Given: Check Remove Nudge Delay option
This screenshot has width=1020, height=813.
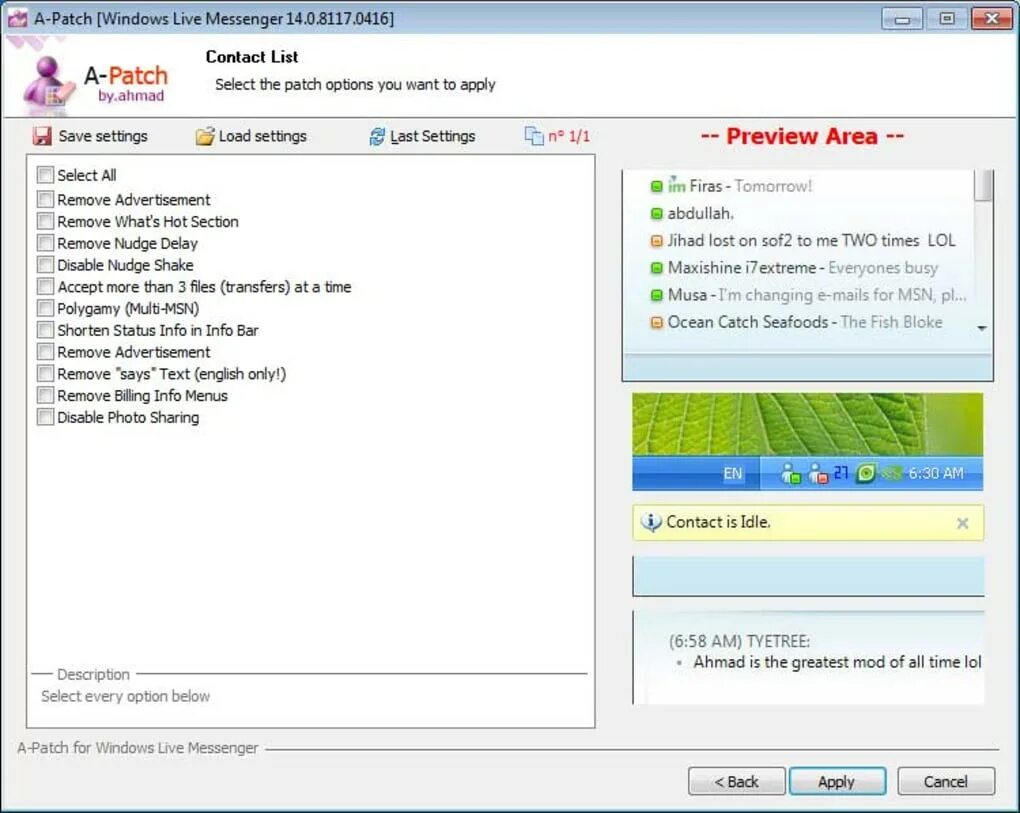Looking at the screenshot, I should tap(45, 243).
